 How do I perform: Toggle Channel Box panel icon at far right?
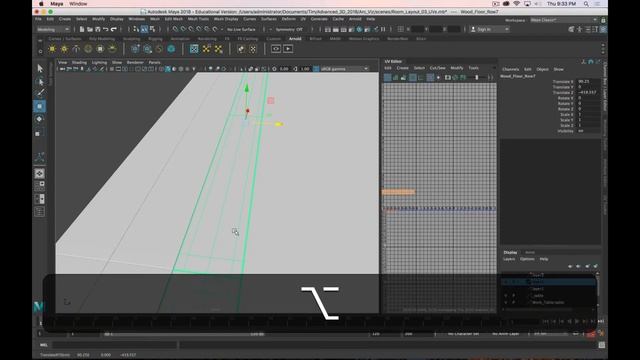(x=603, y=29)
